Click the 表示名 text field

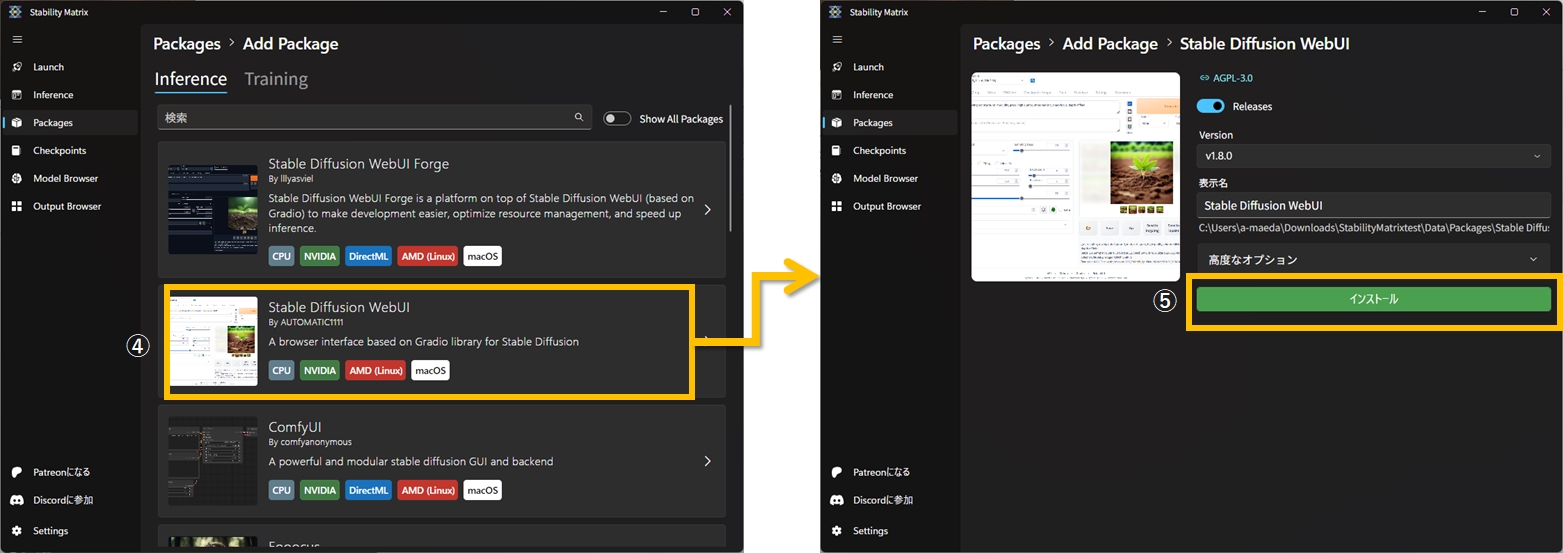[1373, 205]
